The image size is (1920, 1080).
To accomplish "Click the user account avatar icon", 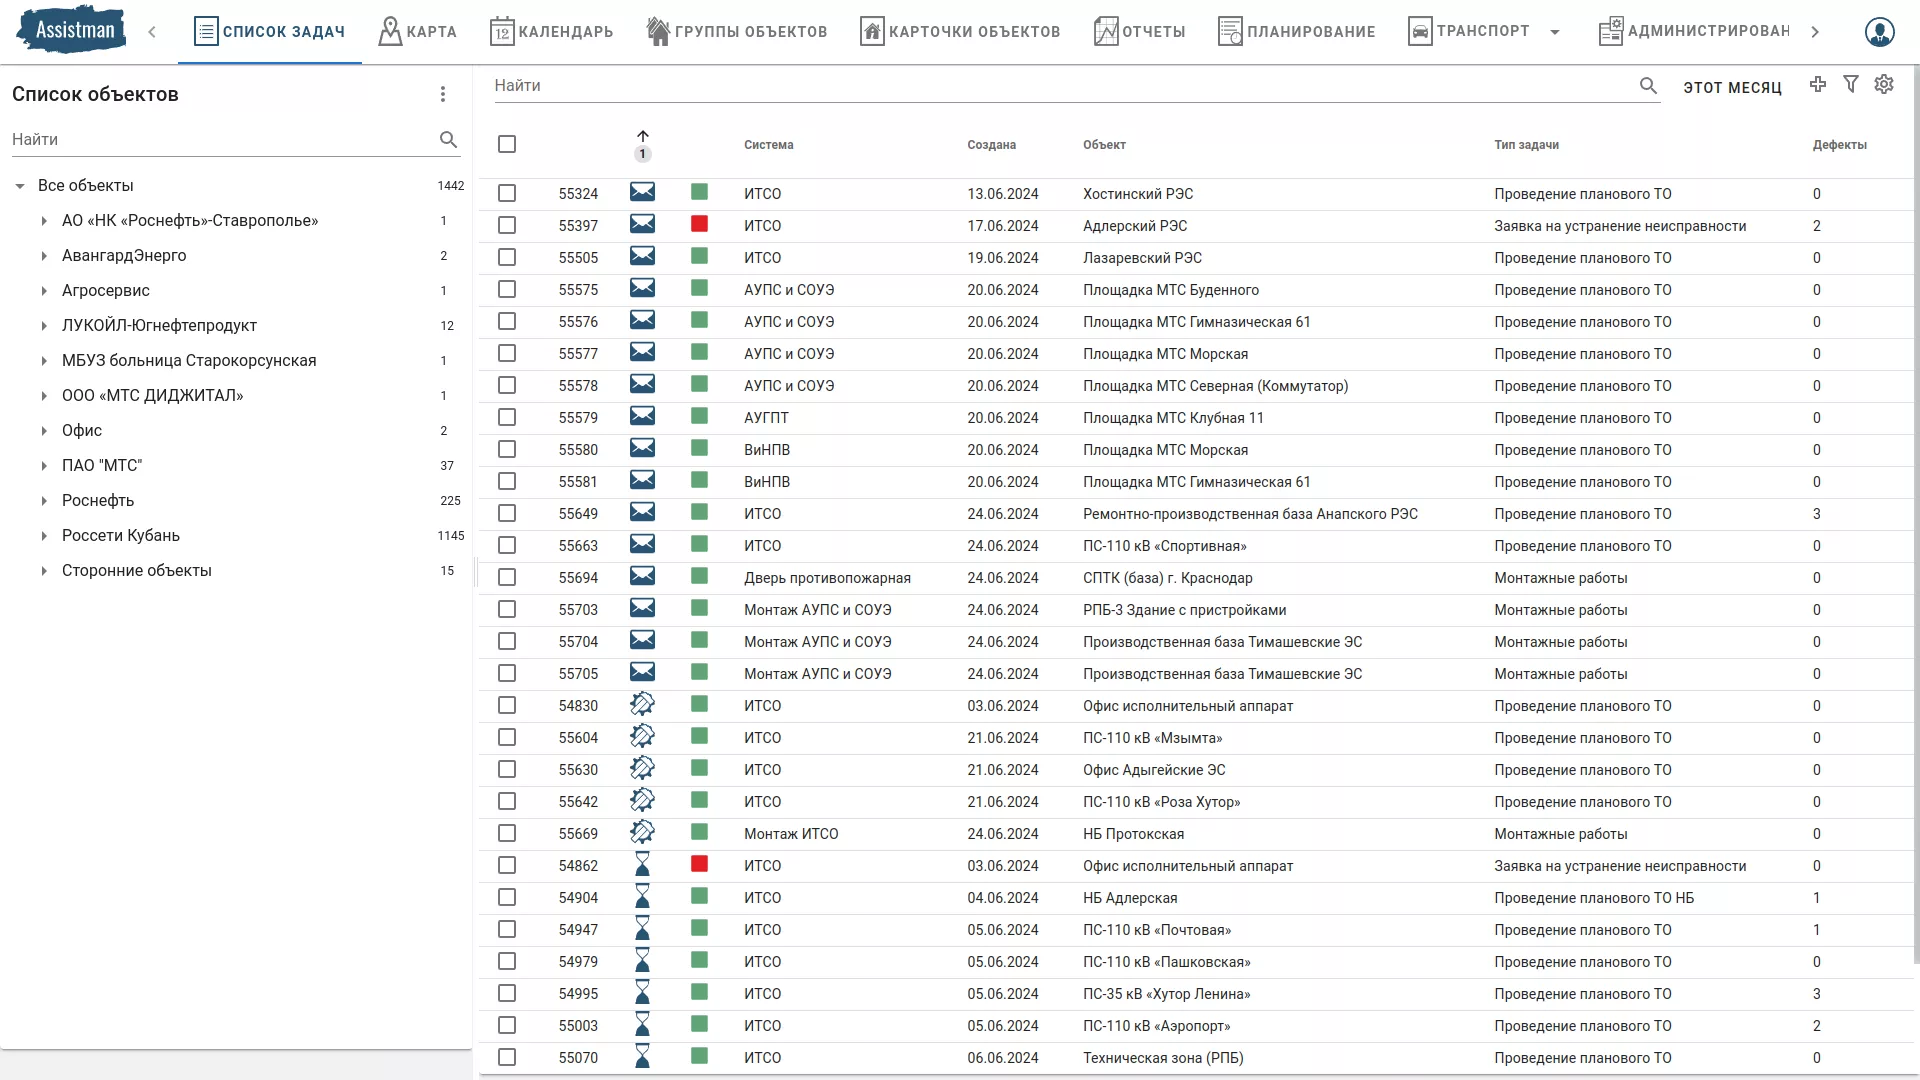I will pos(1879,32).
